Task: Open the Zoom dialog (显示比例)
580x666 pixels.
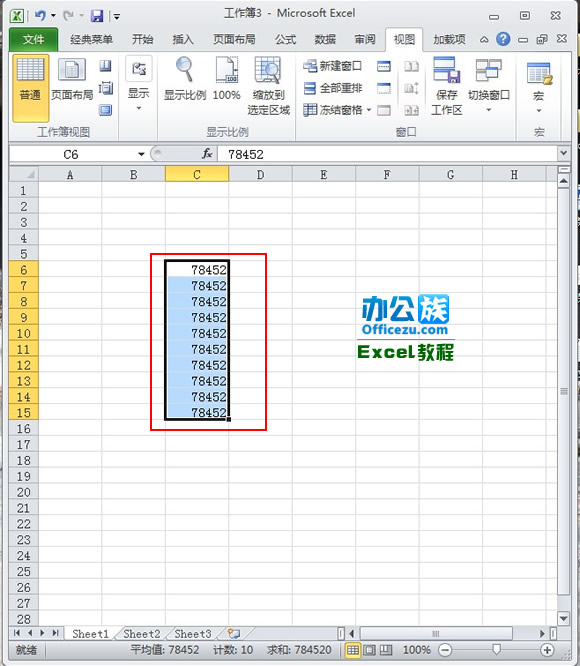Action: [185, 79]
